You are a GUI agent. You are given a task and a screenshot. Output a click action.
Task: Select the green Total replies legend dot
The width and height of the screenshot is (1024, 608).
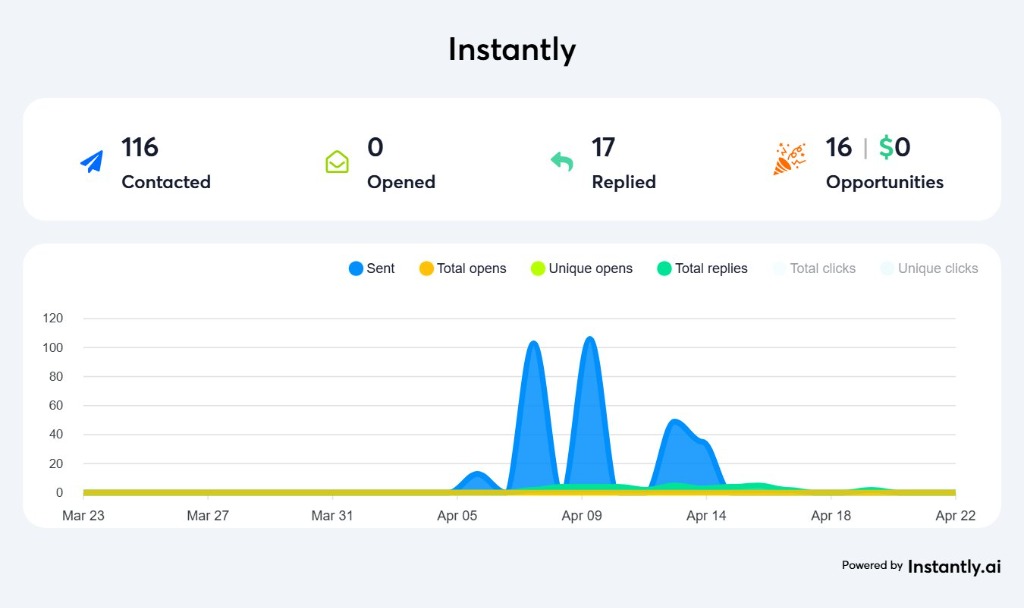point(666,268)
